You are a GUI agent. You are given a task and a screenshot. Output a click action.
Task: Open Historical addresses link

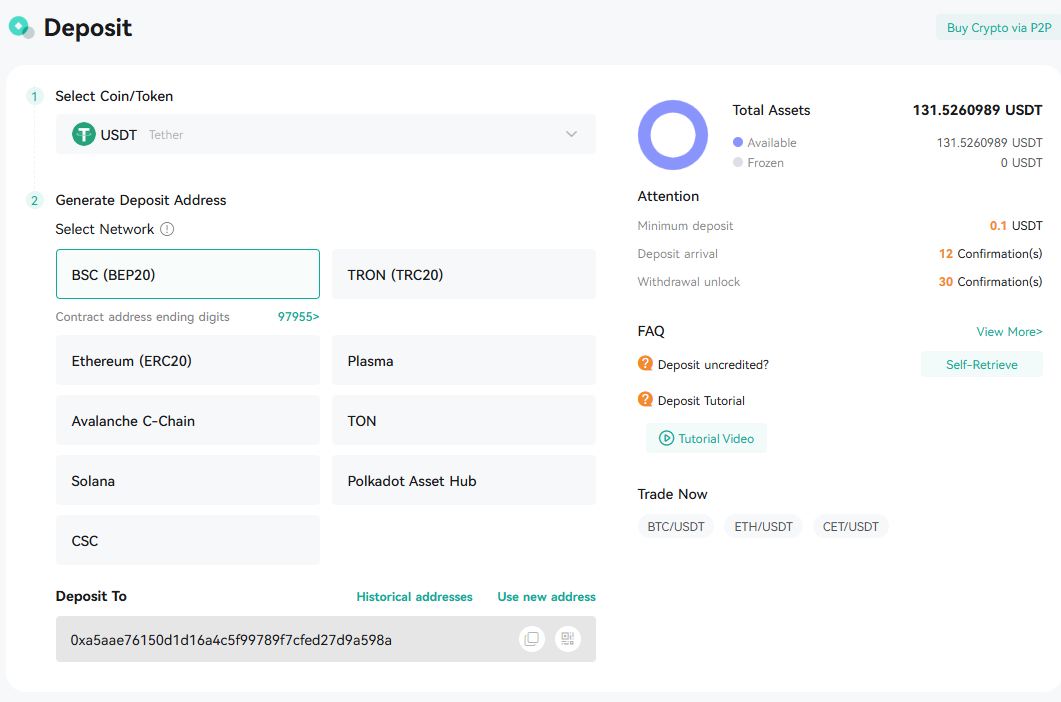(414, 596)
